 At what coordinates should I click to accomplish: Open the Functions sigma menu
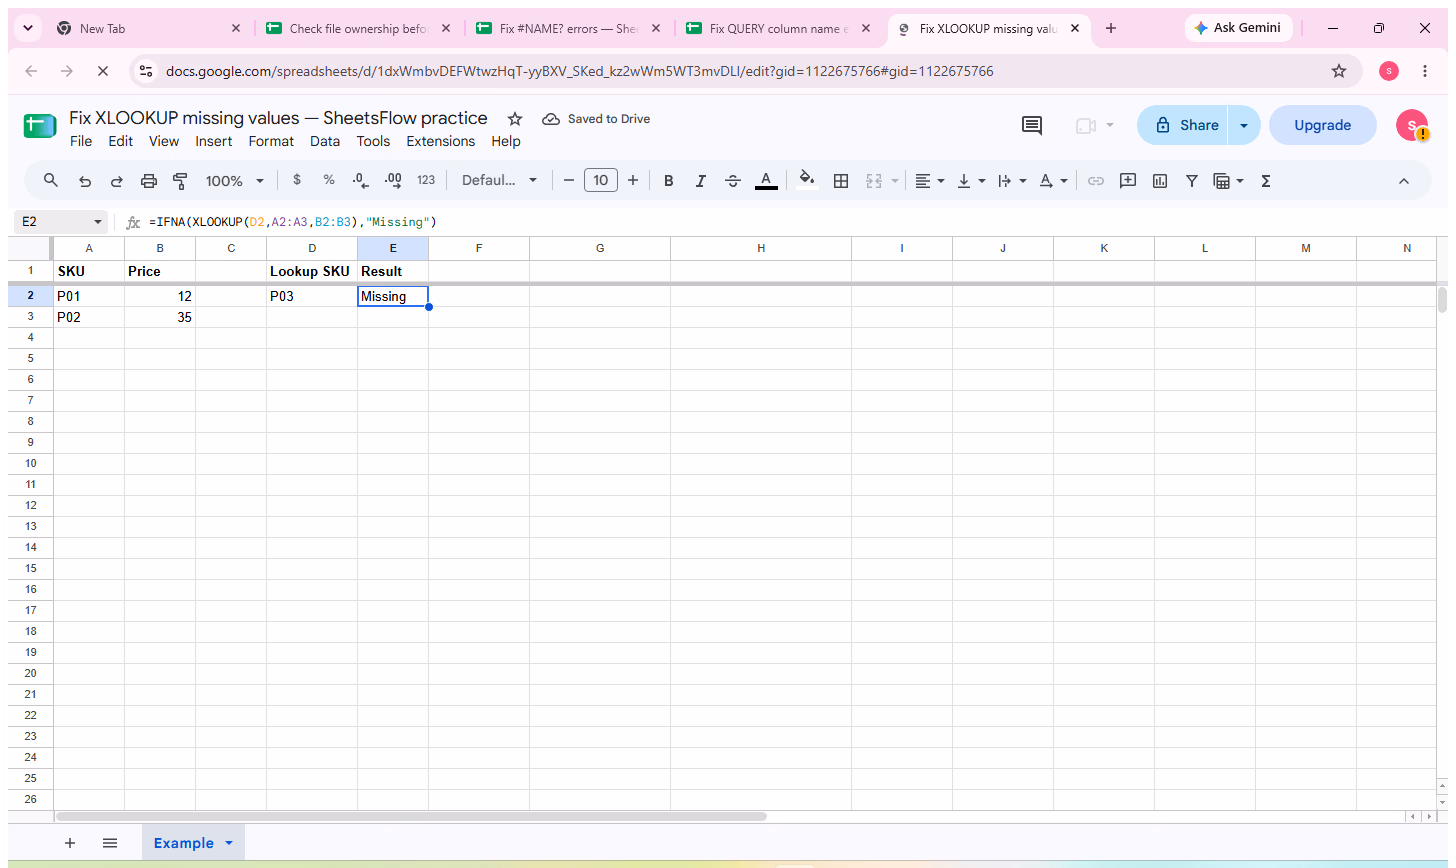point(1266,181)
